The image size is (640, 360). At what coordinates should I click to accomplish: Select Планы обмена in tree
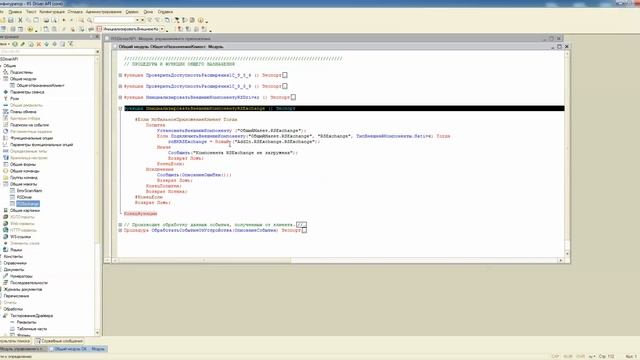pyautogui.click(x=23, y=111)
